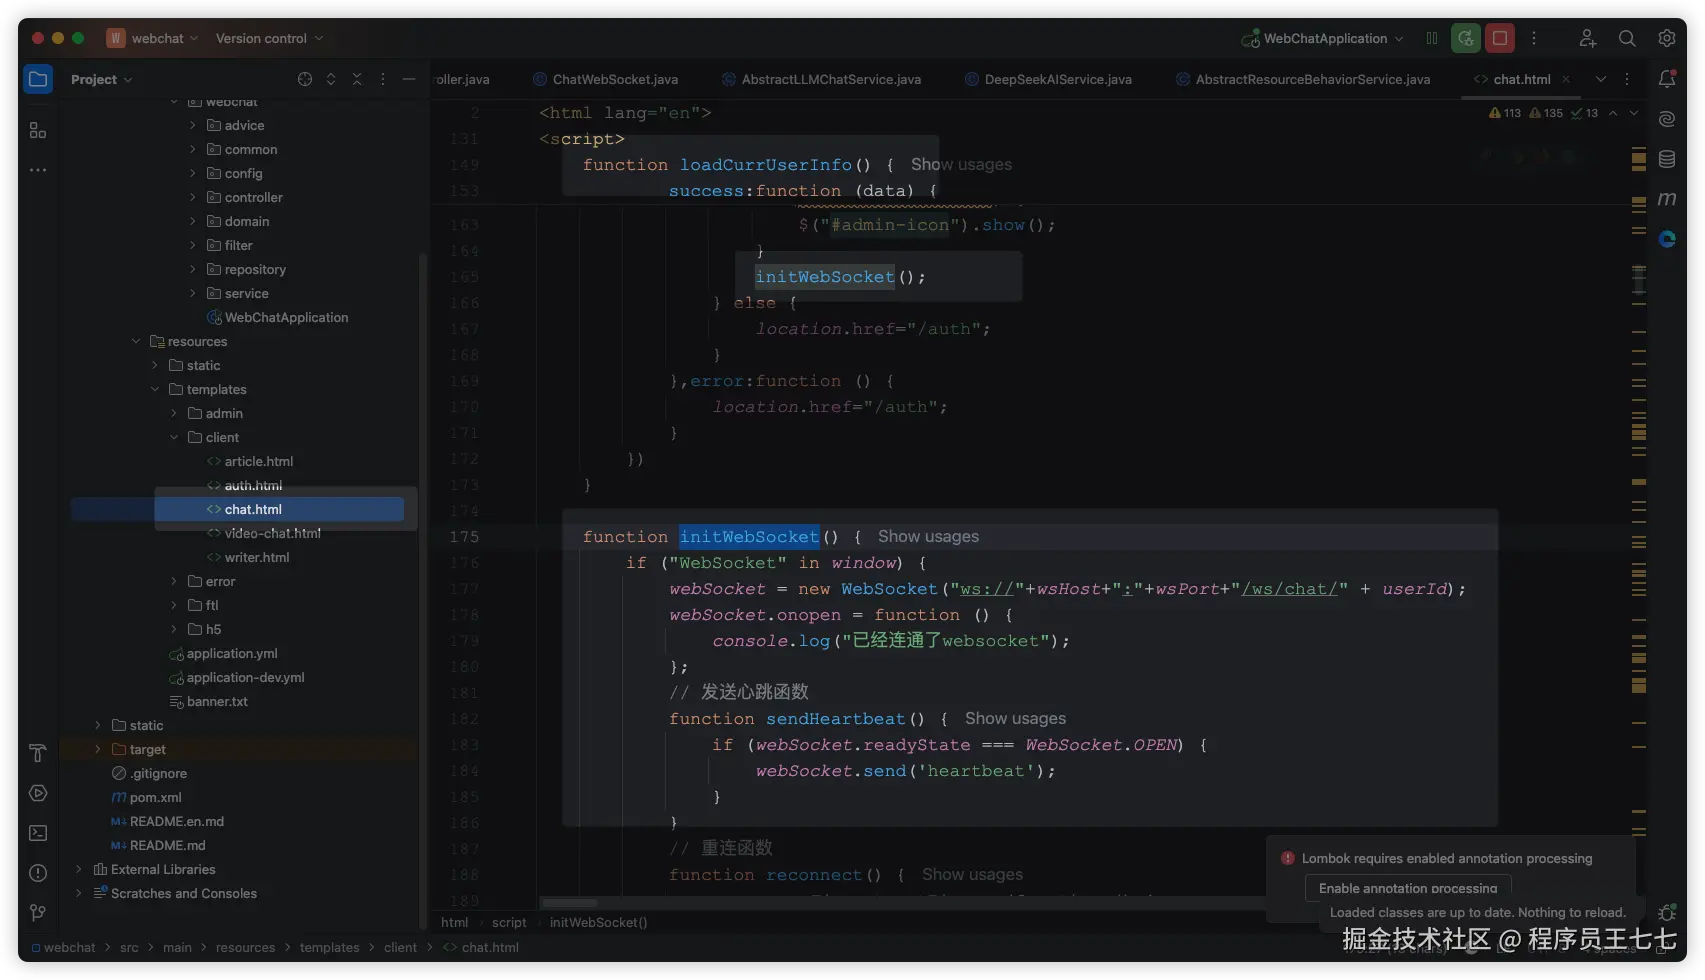Click the Stop application red button
1705x980 pixels.
pyautogui.click(x=1499, y=39)
